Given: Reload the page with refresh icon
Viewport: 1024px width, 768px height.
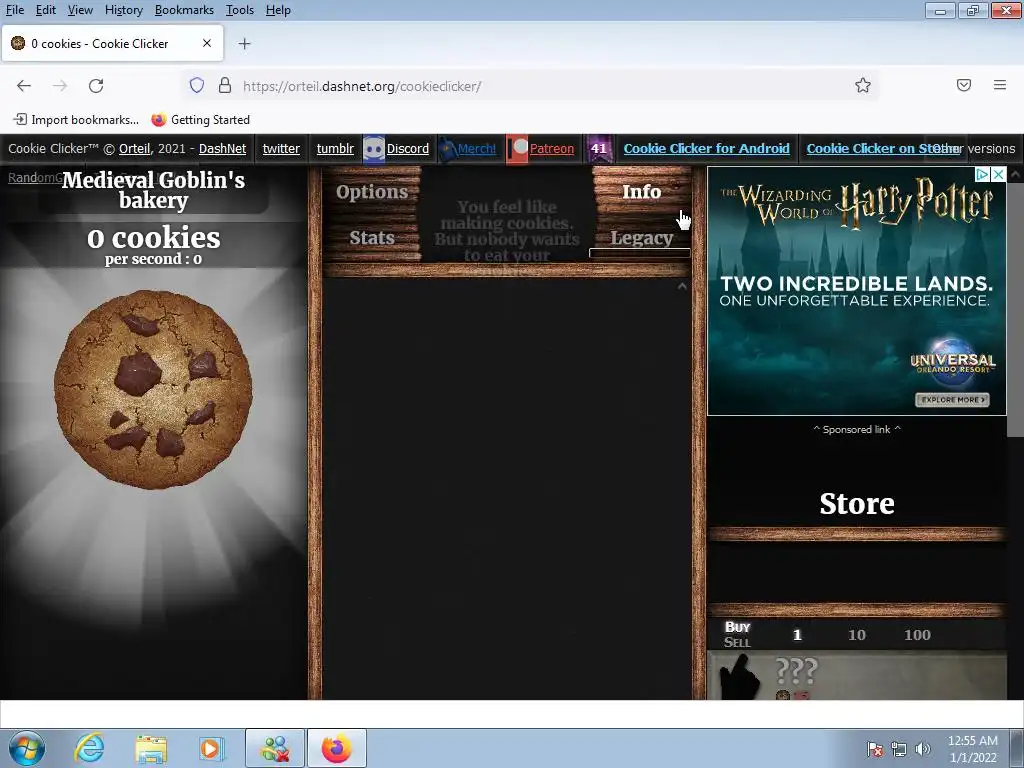Looking at the screenshot, I should pos(96,86).
